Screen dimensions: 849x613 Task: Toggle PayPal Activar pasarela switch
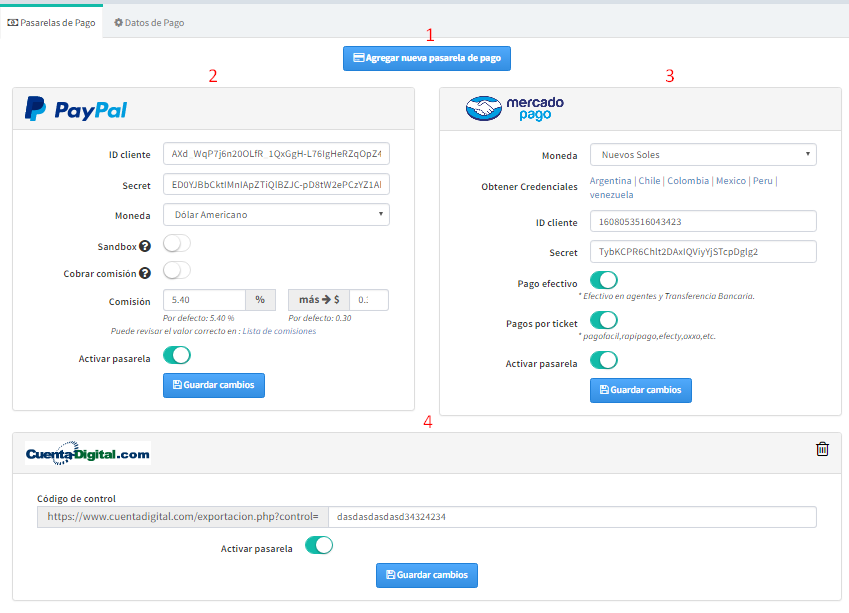coord(177,355)
